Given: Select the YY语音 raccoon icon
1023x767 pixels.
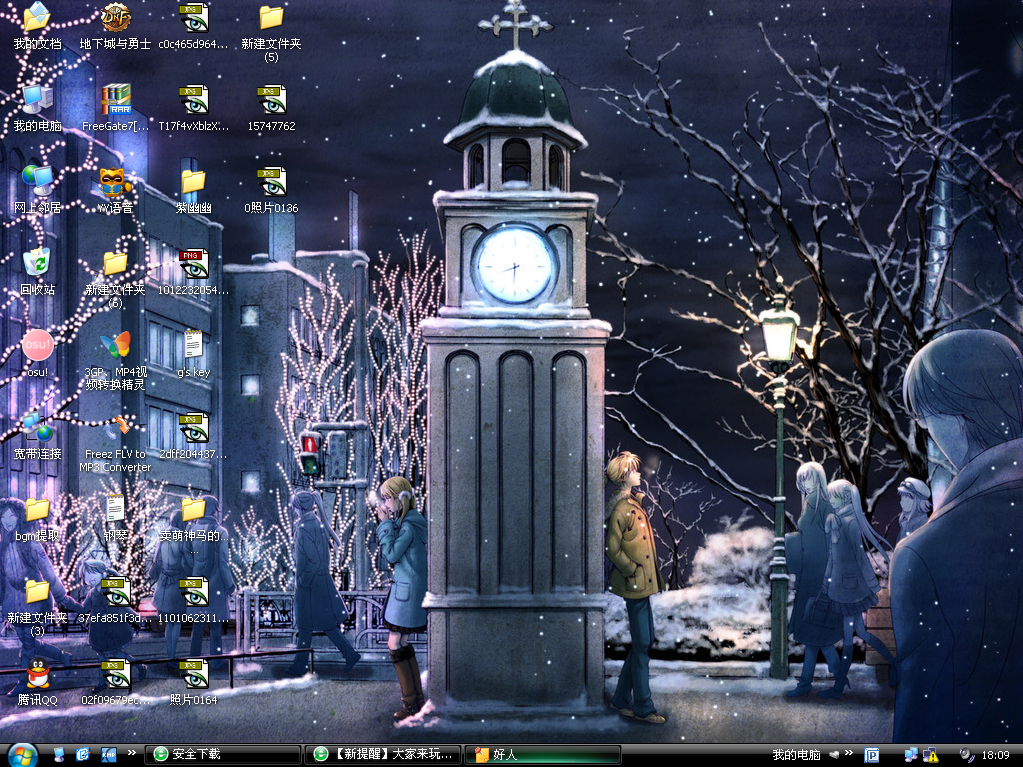Looking at the screenshot, I should click(115, 183).
